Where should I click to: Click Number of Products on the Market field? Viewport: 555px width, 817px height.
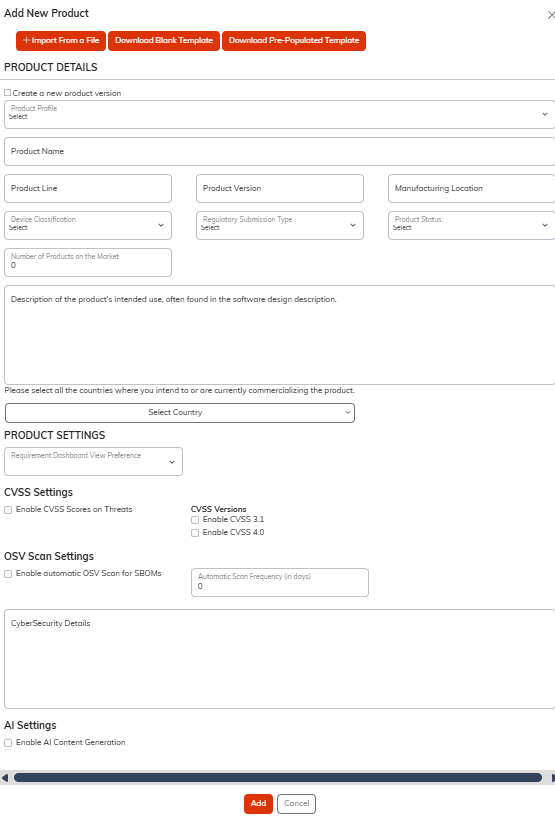(x=88, y=263)
